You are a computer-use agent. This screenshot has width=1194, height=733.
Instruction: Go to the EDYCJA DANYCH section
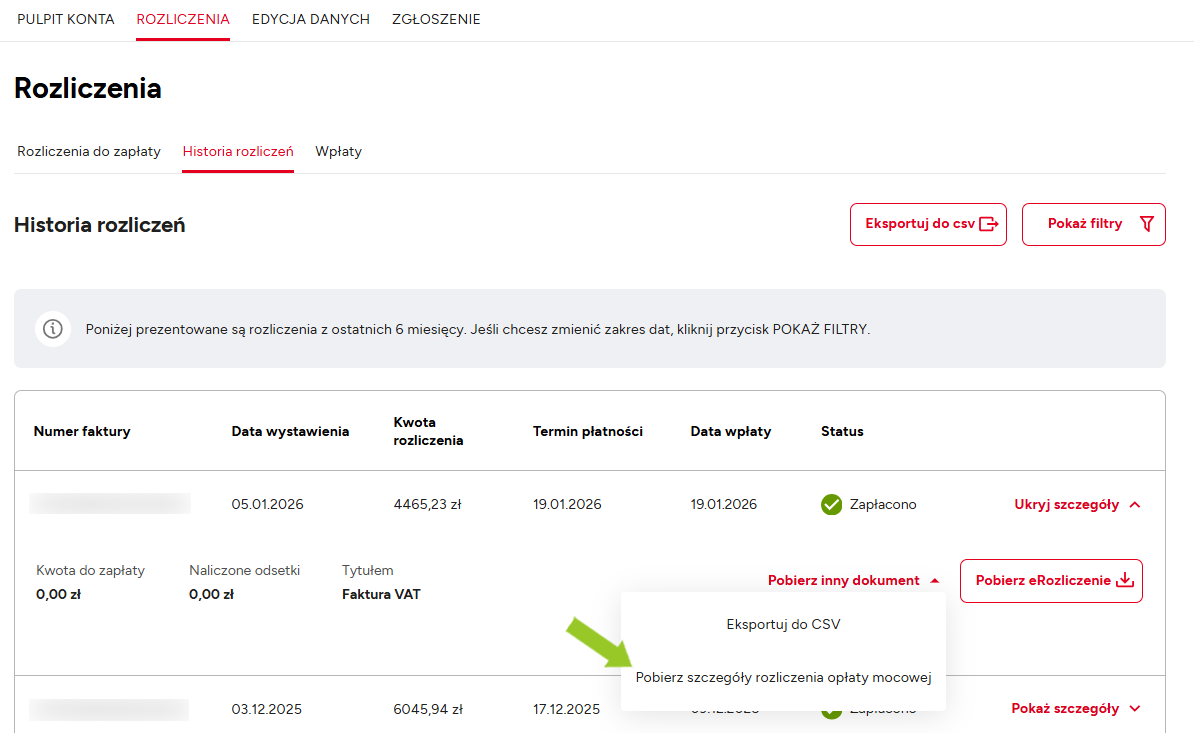(311, 19)
